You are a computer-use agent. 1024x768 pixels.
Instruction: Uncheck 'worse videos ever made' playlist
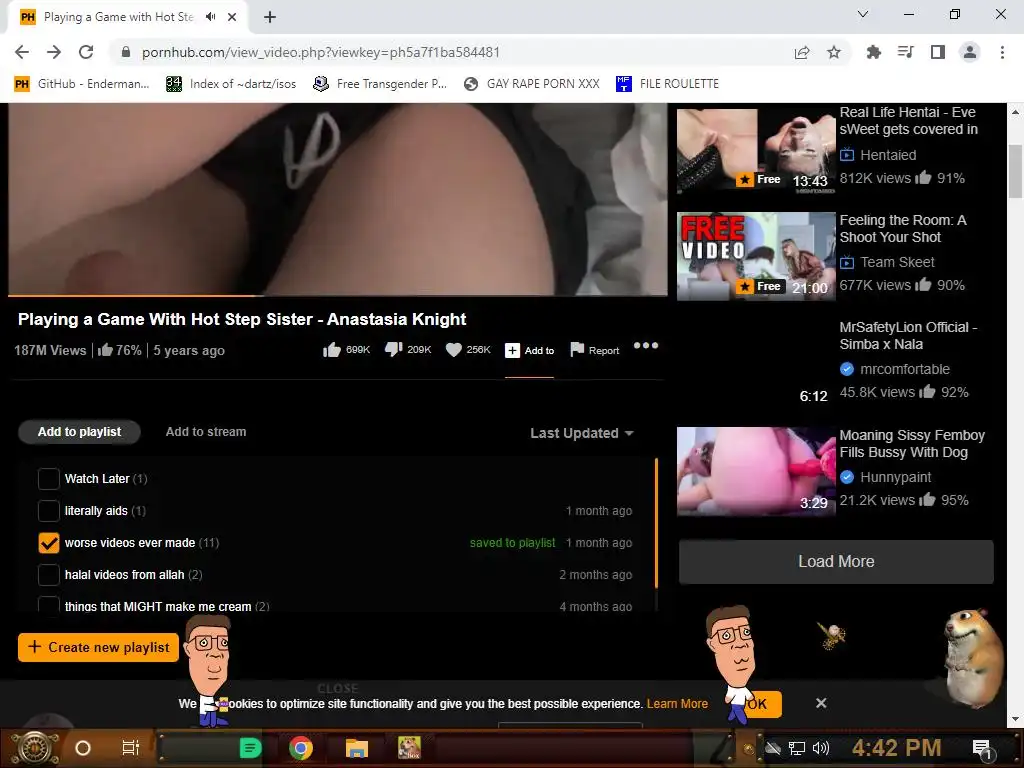tap(48, 543)
